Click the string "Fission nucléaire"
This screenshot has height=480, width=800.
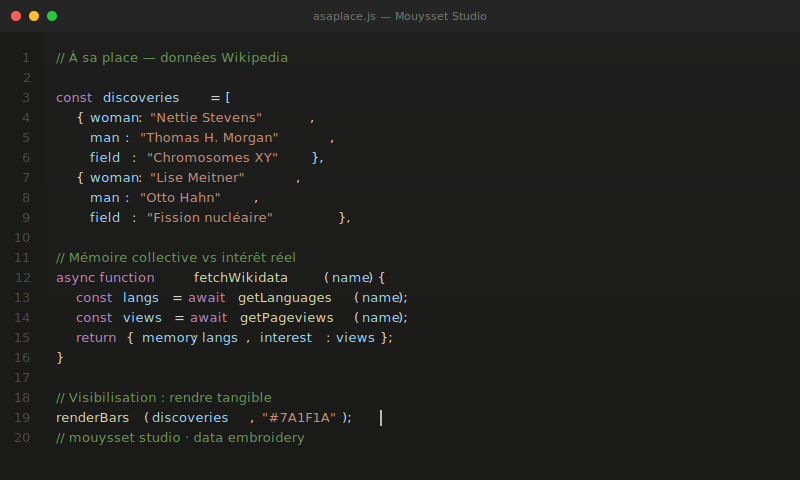coord(210,218)
